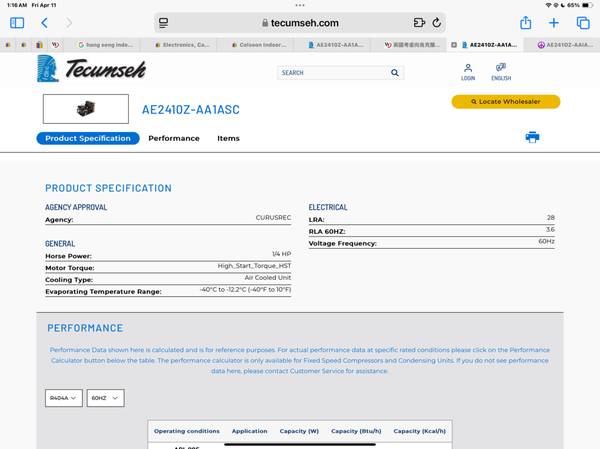
Task: Switch to the last AE2410Z-AA1A tab
Action: pos(566,45)
